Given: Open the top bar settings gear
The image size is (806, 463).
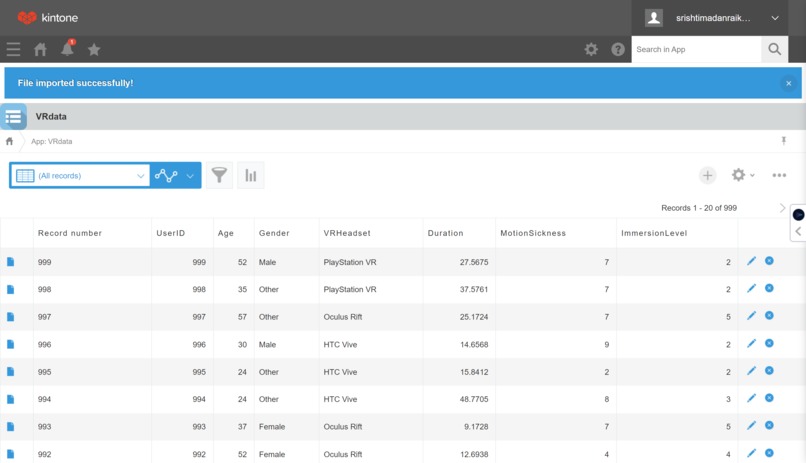Looking at the screenshot, I should [x=591, y=49].
